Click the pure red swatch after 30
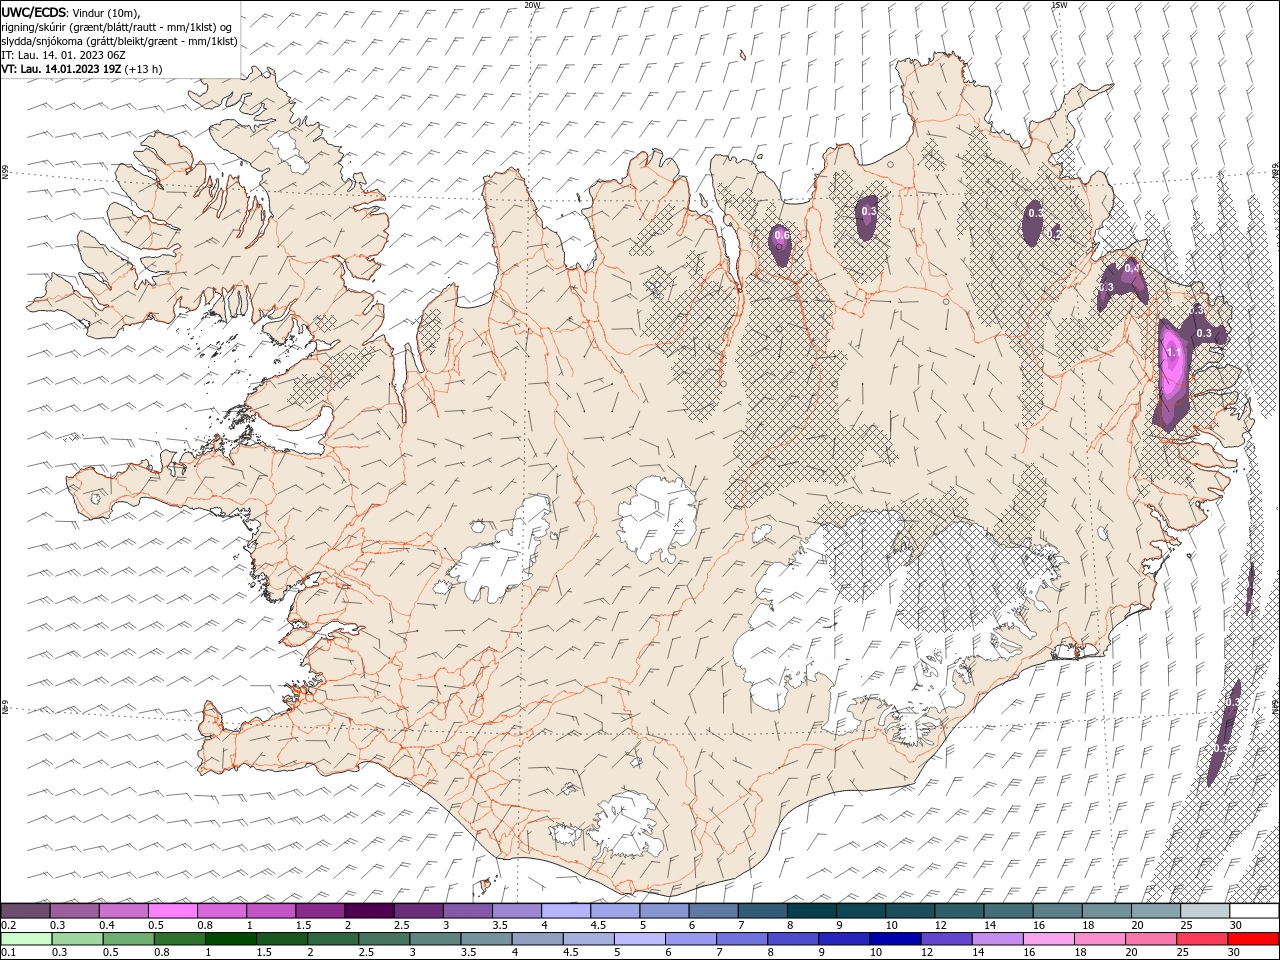This screenshot has height=960, width=1280. click(1254, 939)
